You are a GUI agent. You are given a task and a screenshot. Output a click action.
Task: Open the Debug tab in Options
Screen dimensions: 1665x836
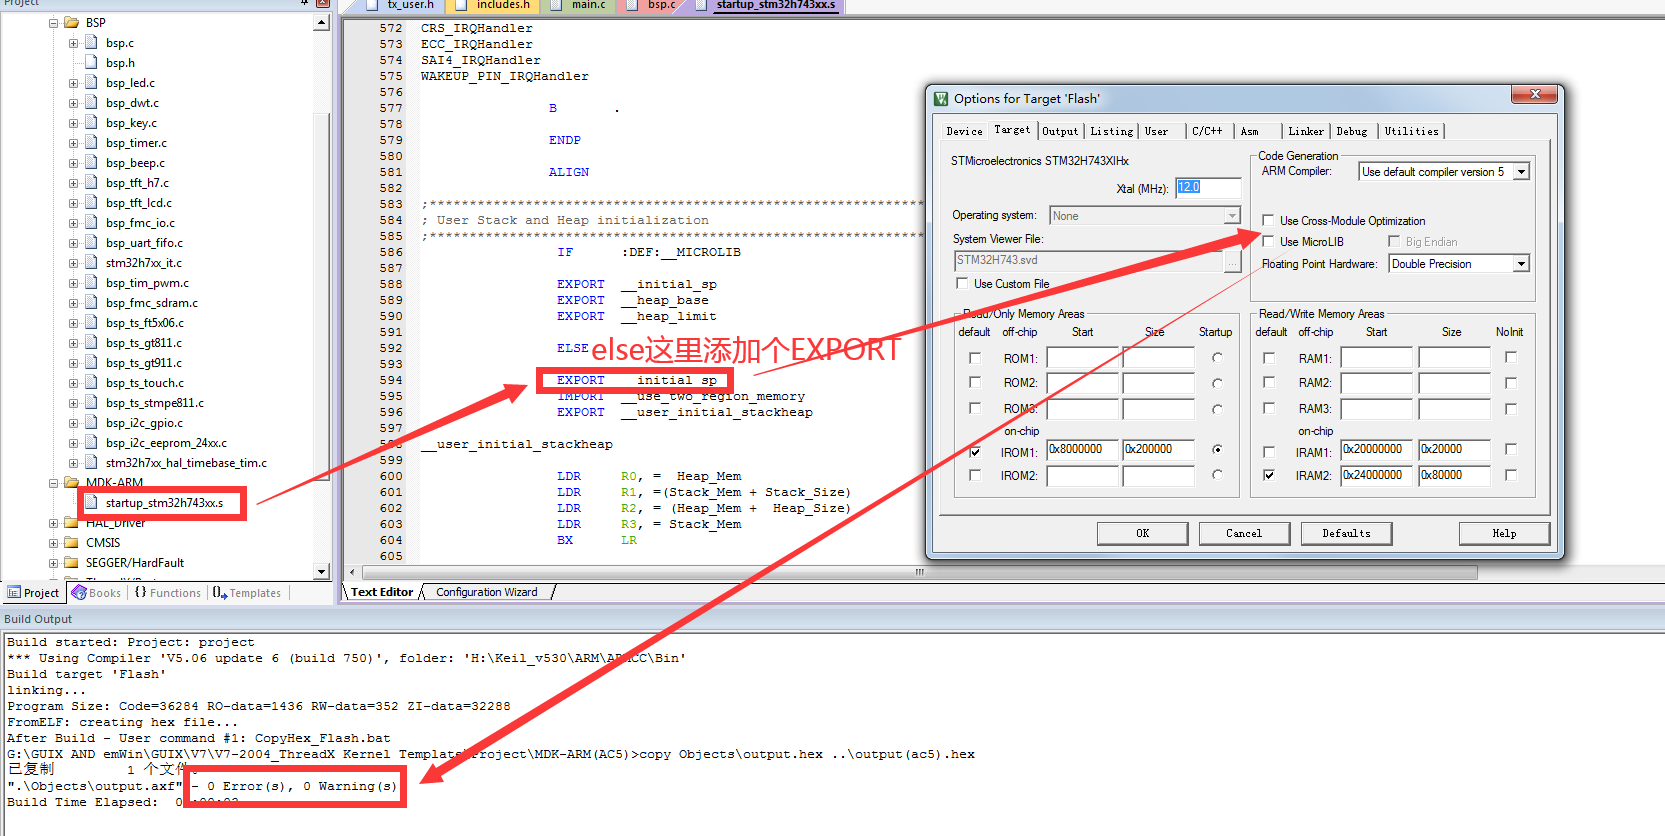1352,131
